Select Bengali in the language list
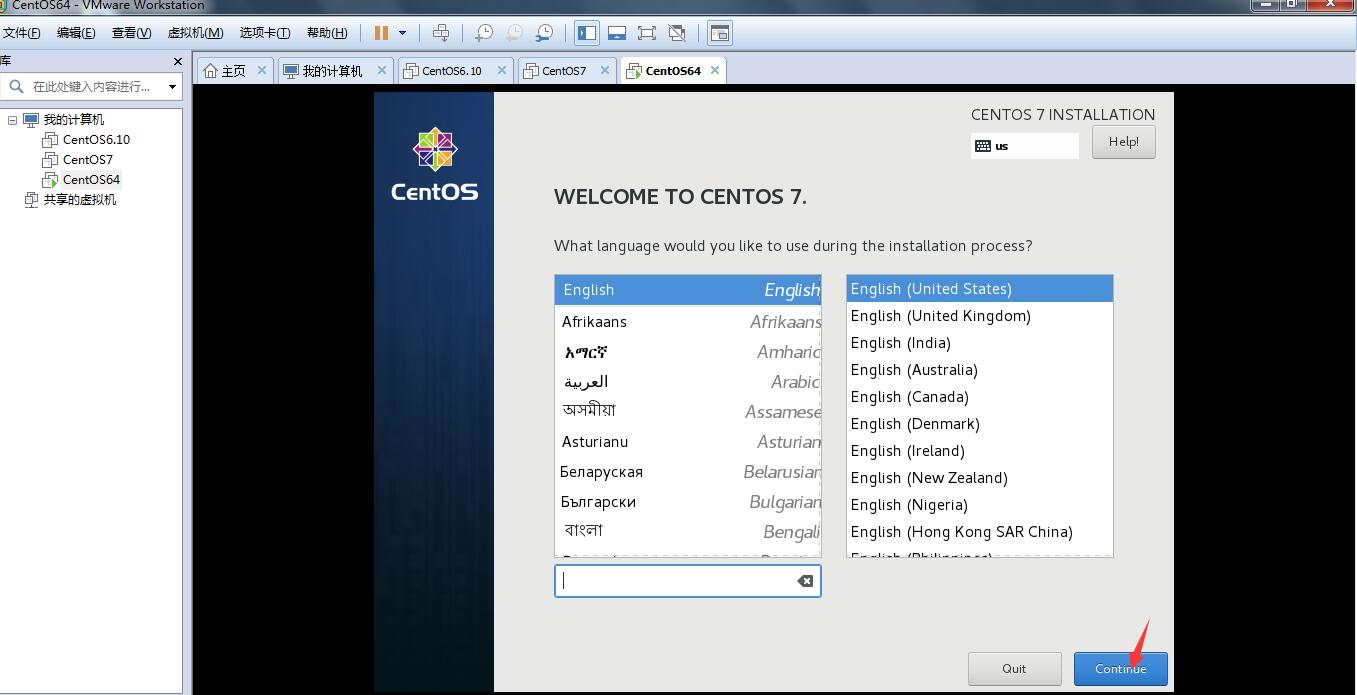Viewport: 1357px width, 695px height. (x=688, y=531)
